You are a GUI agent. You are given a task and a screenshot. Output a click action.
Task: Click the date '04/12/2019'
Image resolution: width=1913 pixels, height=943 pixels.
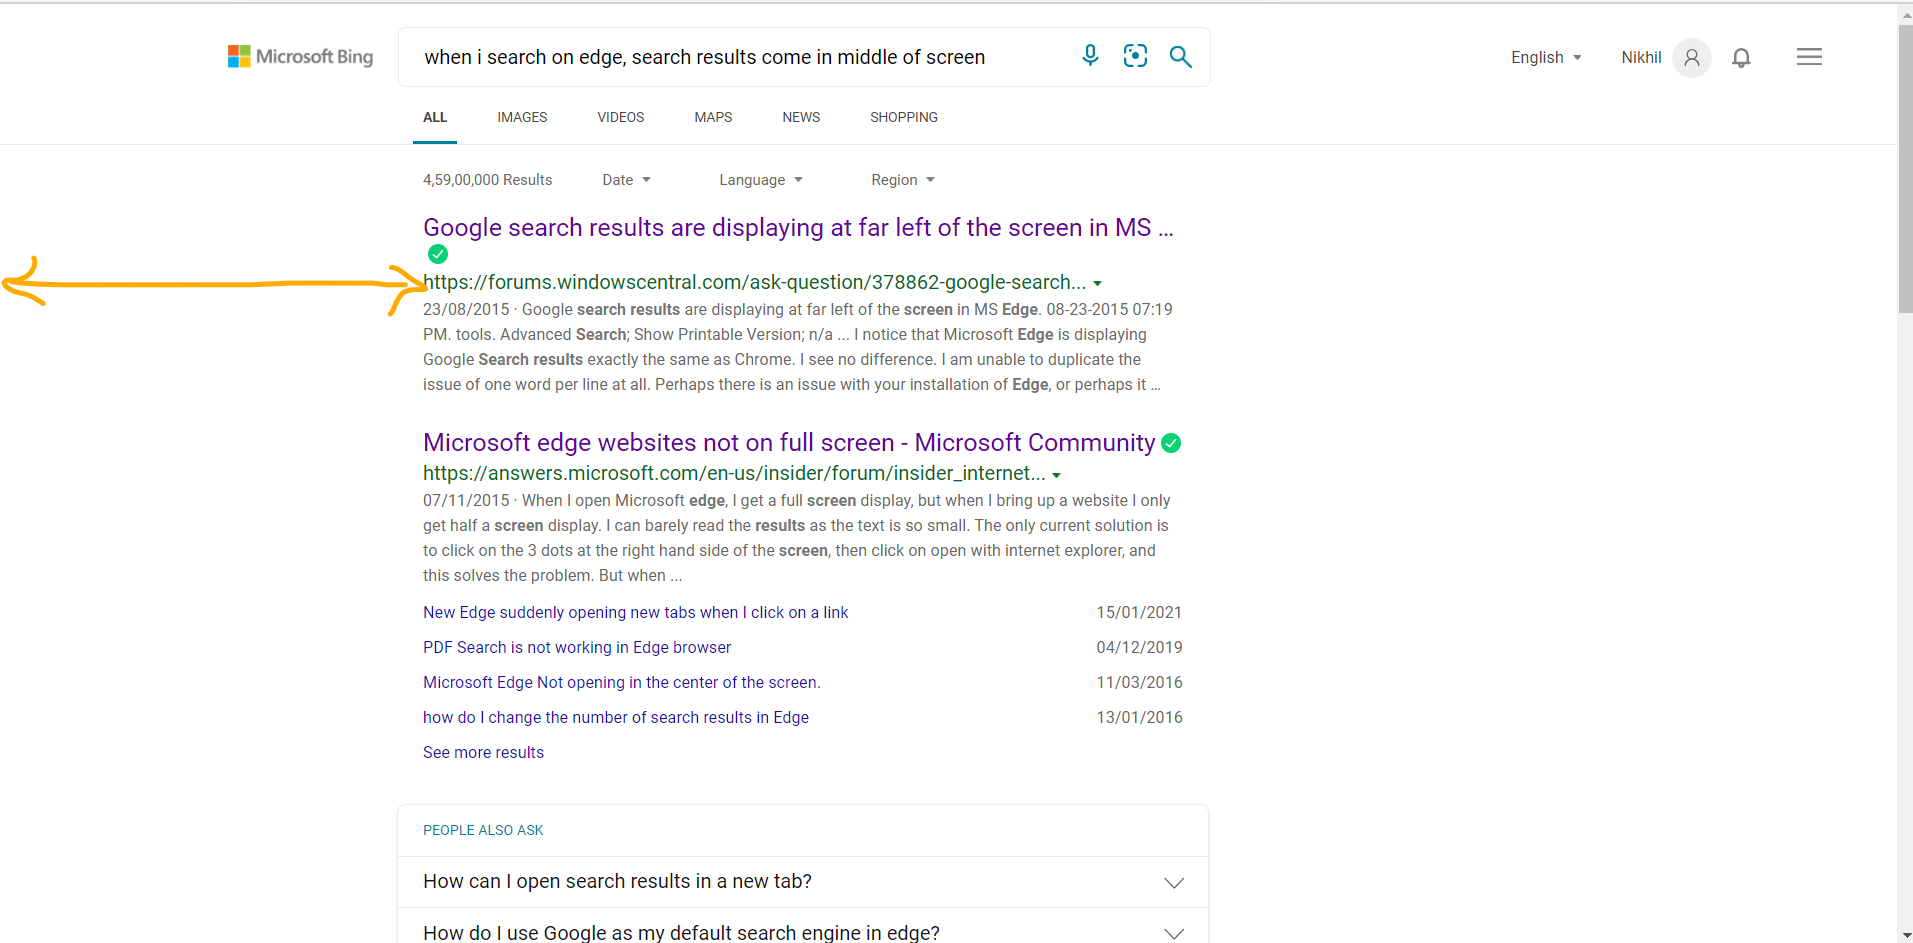pos(1139,647)
